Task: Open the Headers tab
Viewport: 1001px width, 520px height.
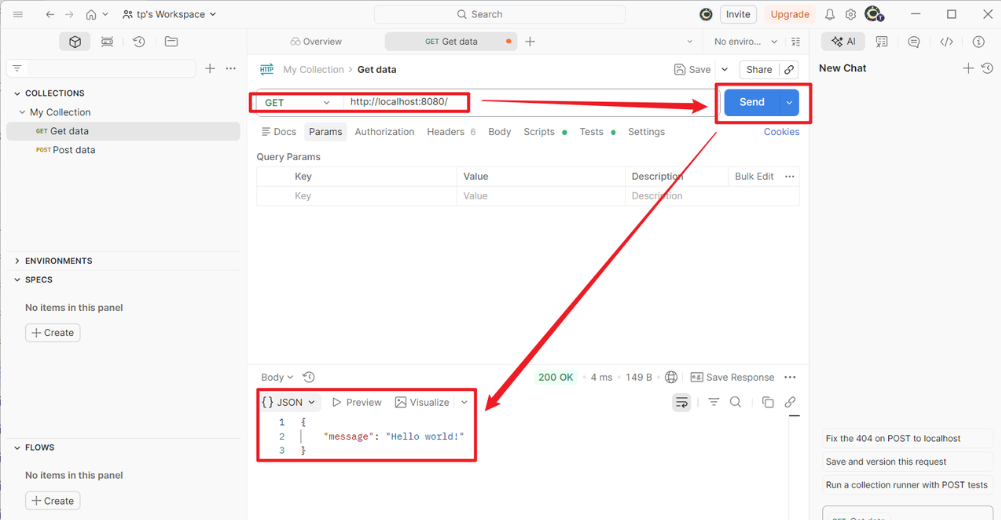Action: click(451, 132)
